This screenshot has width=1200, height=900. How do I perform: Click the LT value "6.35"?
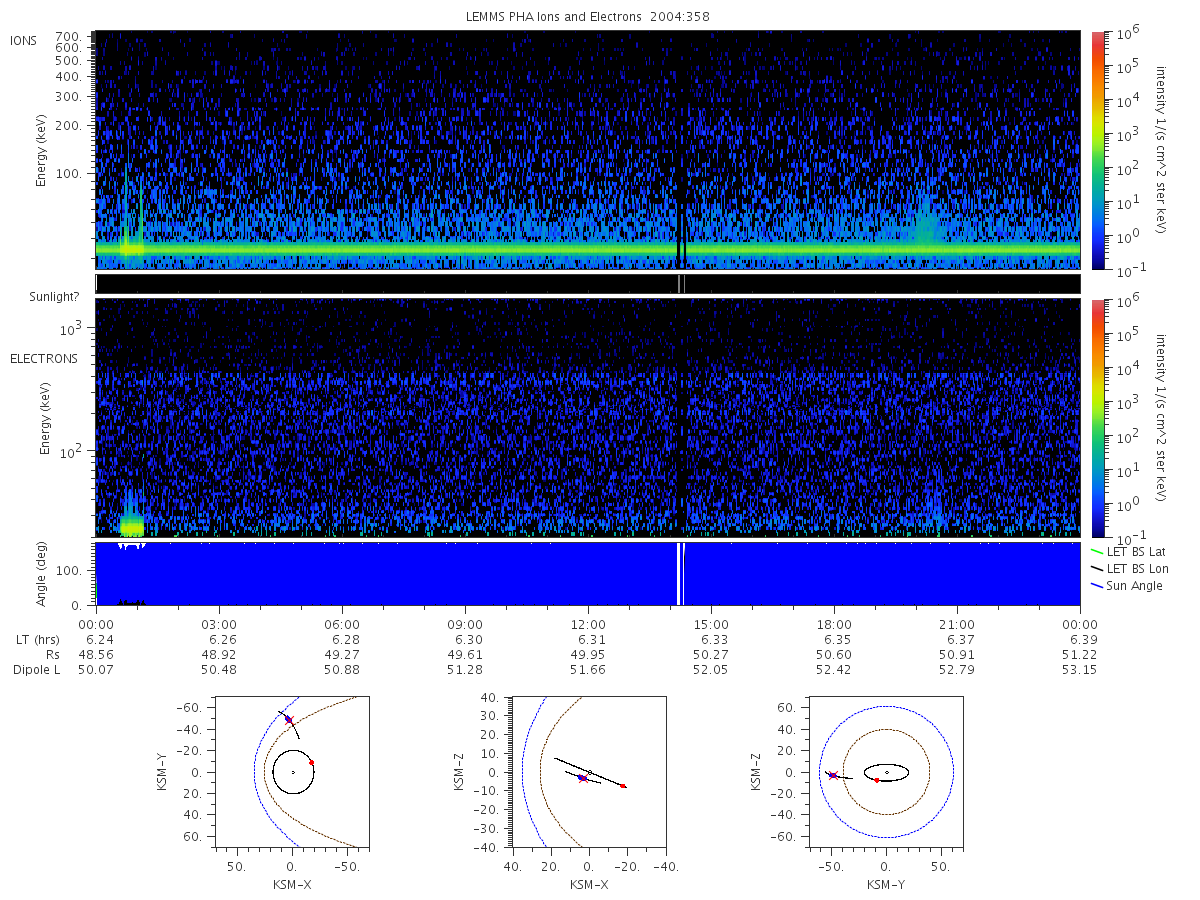(x=834, y=640)
